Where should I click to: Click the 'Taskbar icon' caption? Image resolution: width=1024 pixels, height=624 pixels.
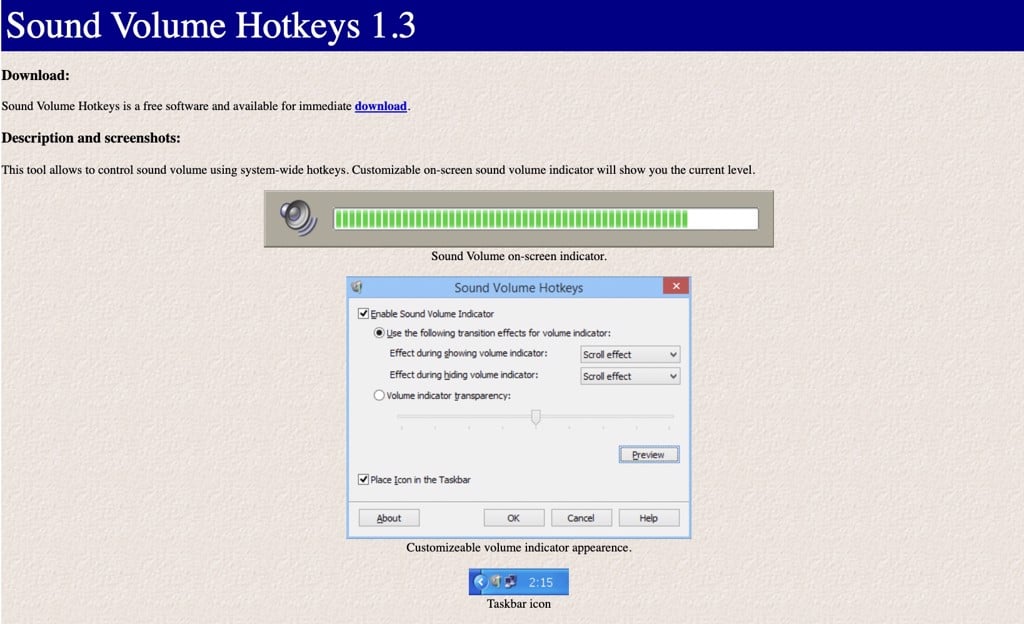tap(519, 604)
